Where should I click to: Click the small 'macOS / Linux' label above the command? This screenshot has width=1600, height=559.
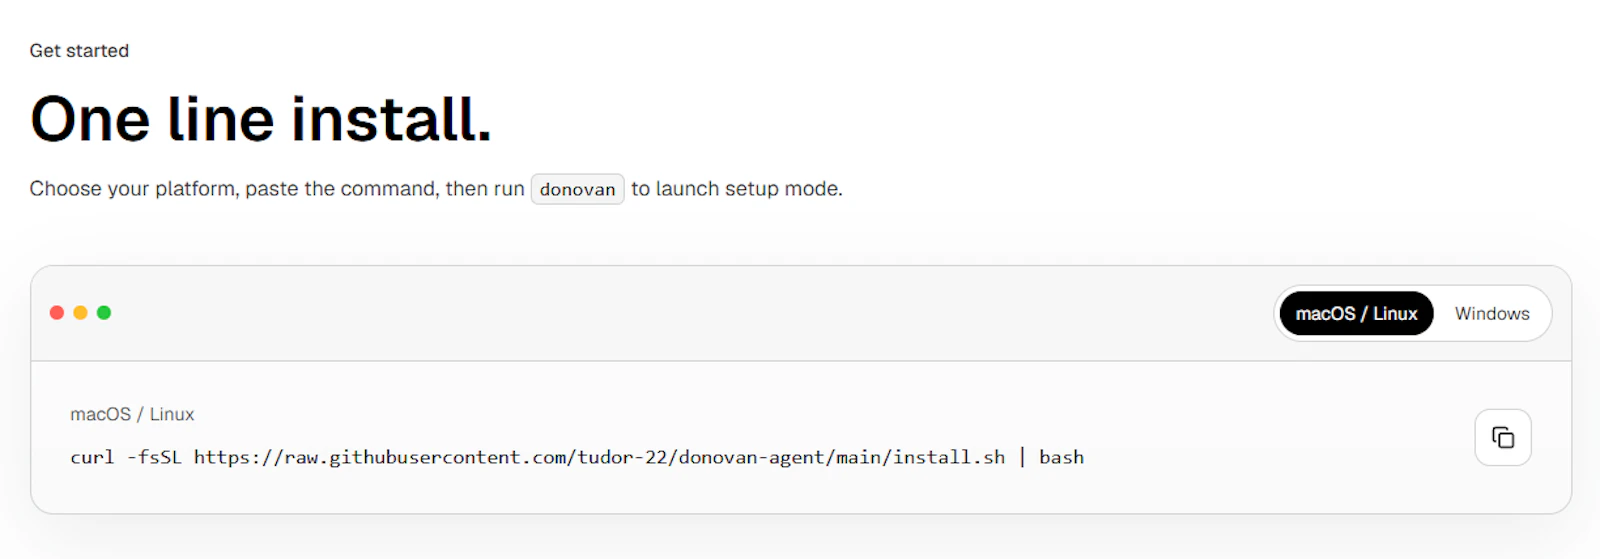[x=132, y=414]
